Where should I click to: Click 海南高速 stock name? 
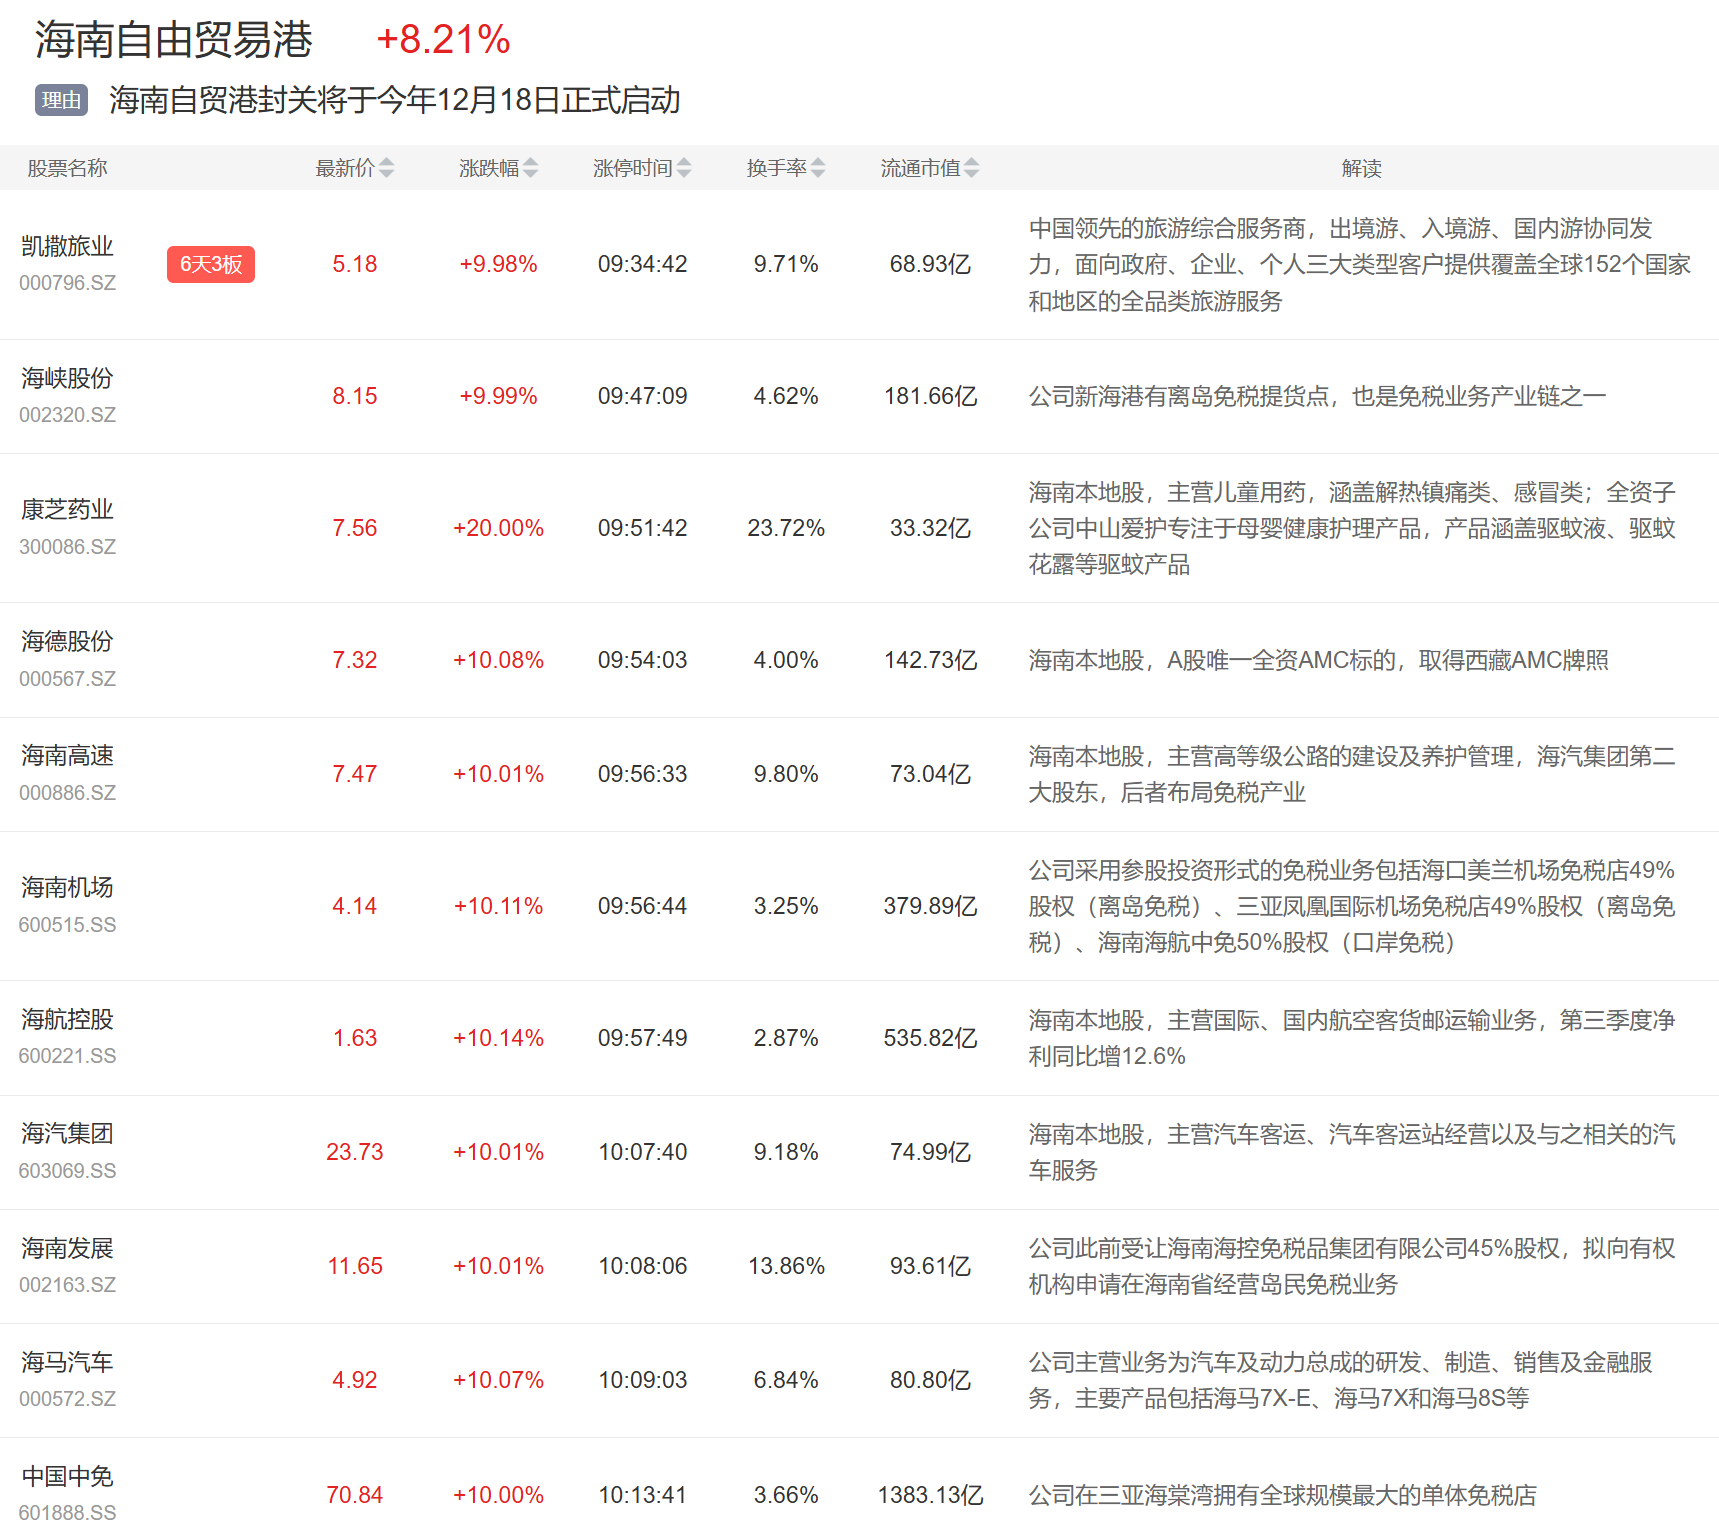(x=67, y=756)
